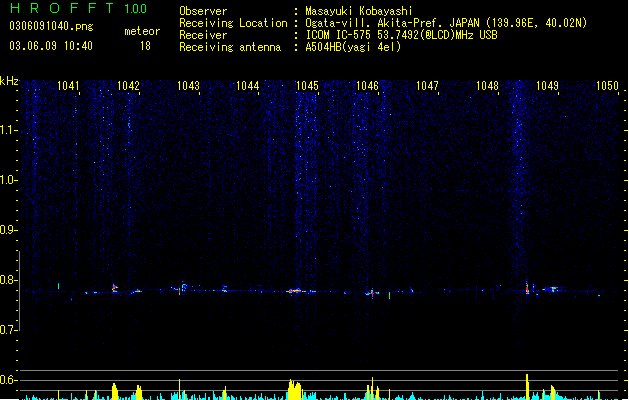Click the date stamp 03.06.09 10:40
Image resolution: width=629 pixels, height=400 pixels.
click(x=51, y=46)
